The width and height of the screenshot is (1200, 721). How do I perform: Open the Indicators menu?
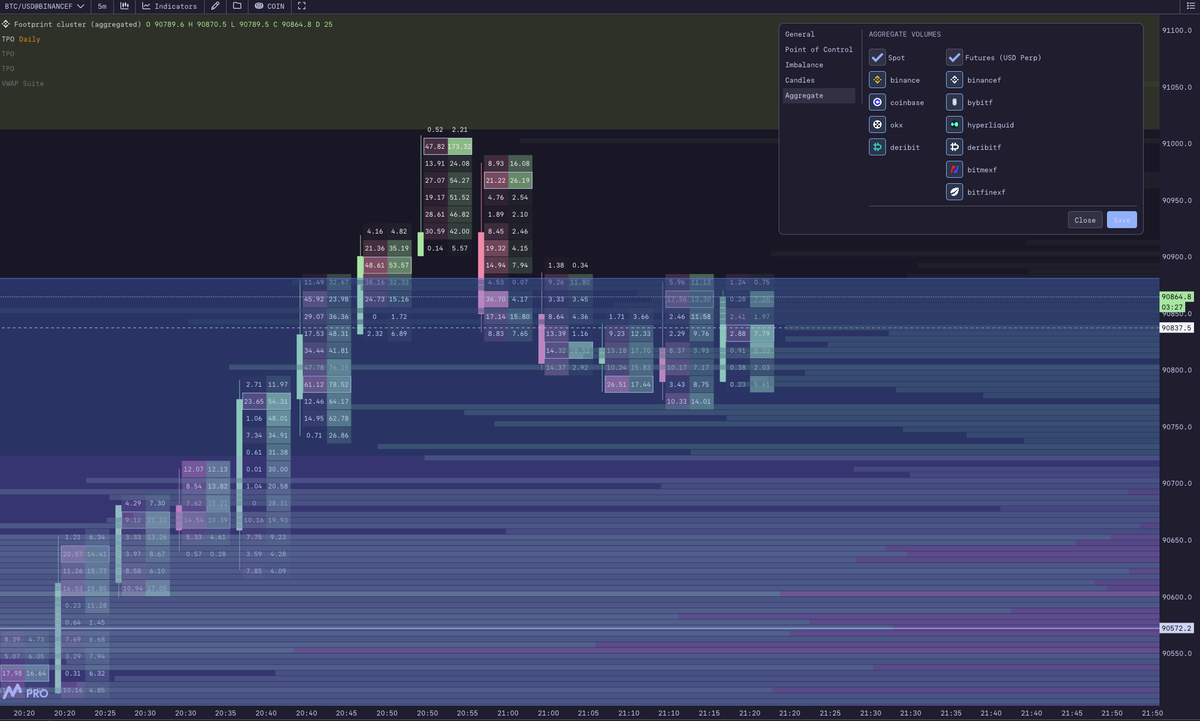click(x=169, y=6)
